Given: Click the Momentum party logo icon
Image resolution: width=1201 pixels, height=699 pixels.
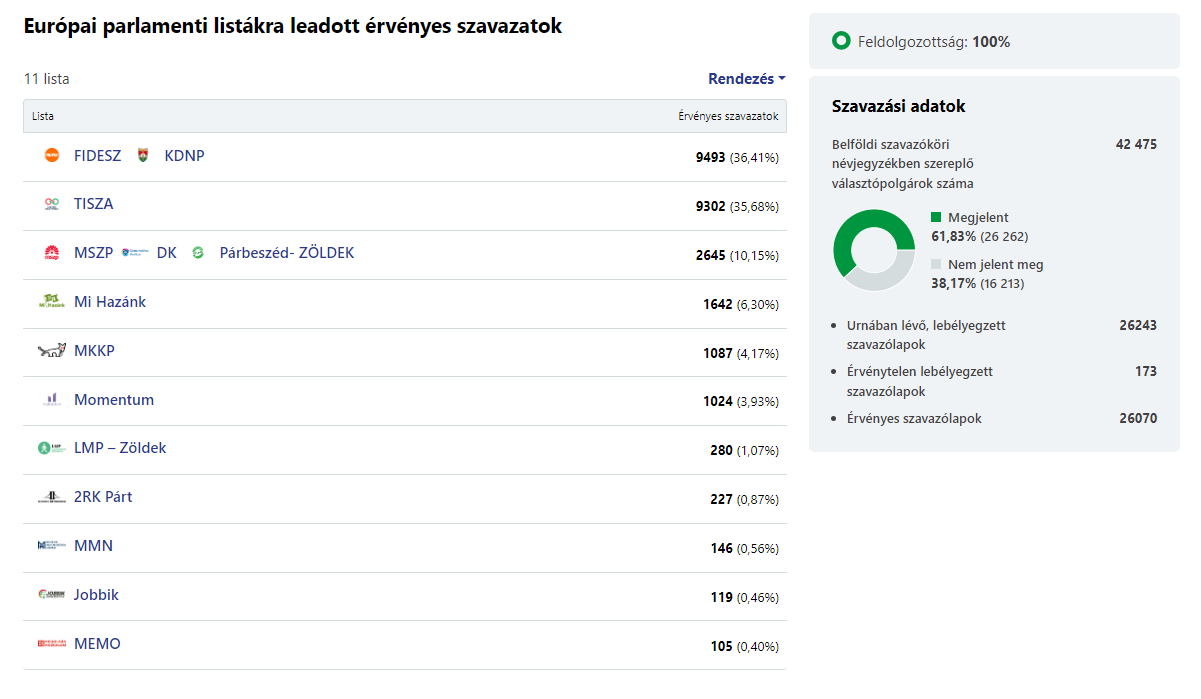Looking at the screenshot, I should click(52, 400).
